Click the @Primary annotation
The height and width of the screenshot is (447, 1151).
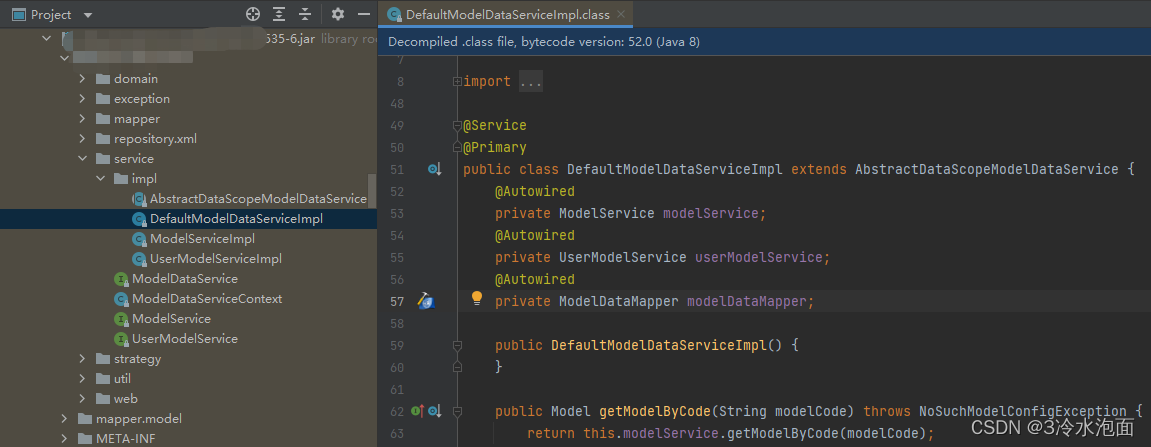pos(495,148)
